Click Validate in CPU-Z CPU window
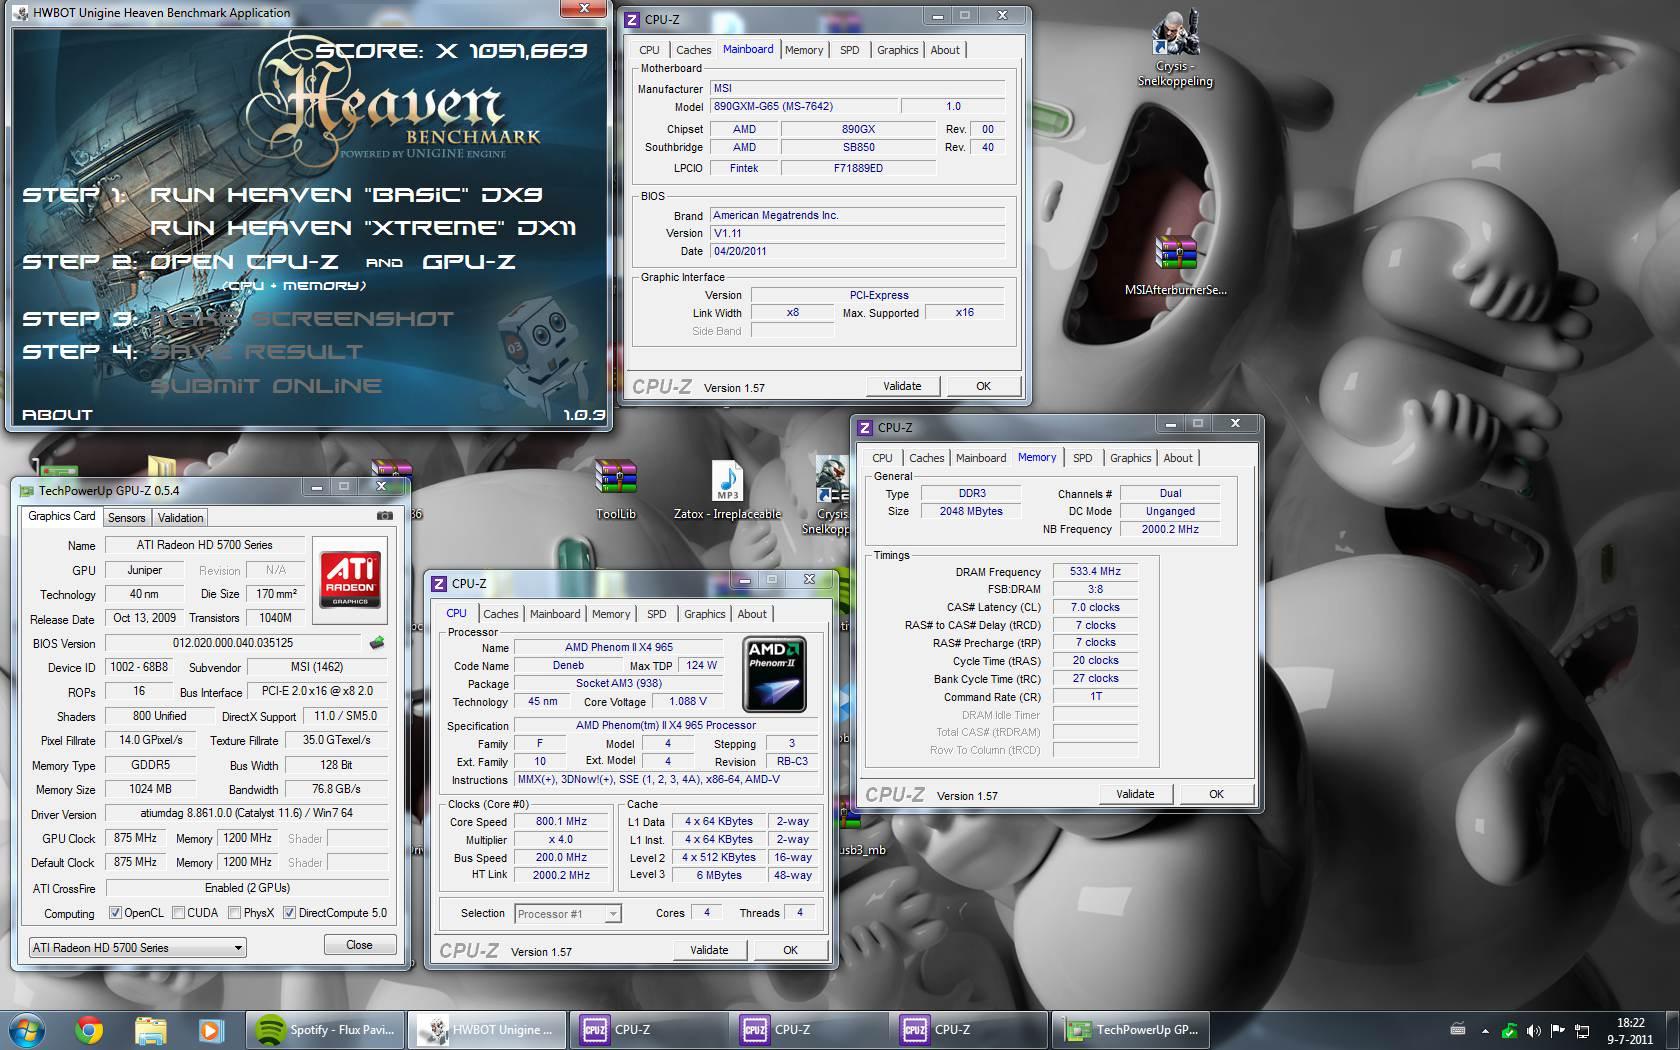 point(709,950)
